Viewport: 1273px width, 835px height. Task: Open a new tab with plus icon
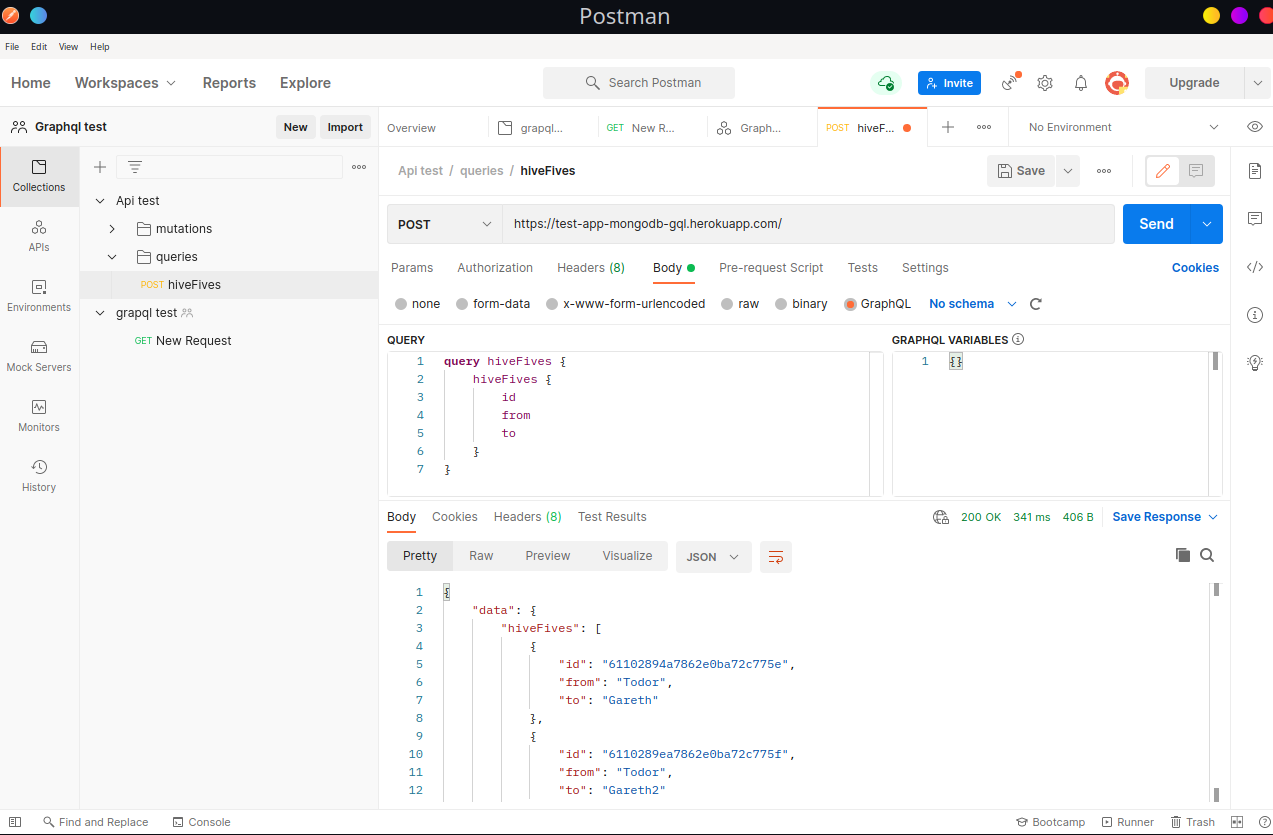[948, 127]
